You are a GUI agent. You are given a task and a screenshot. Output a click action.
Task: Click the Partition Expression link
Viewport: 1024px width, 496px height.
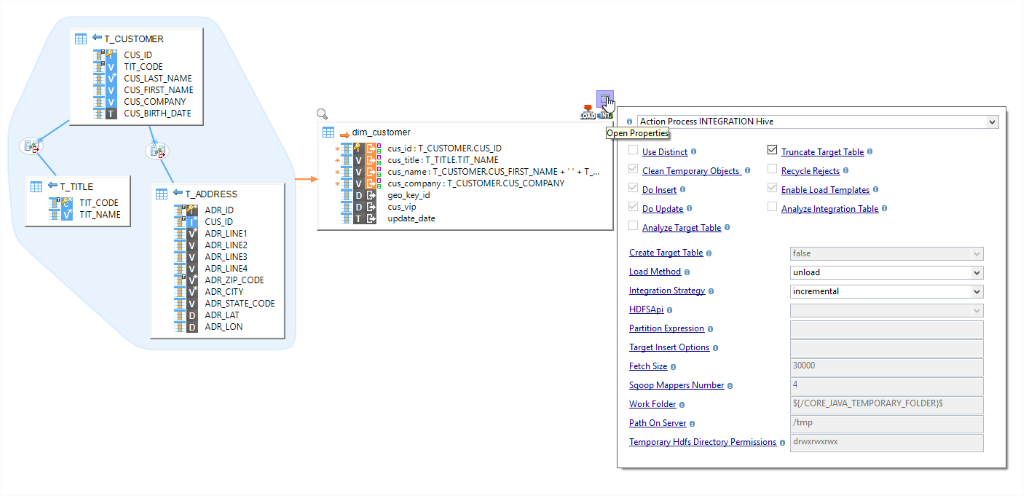pos(667,328)
